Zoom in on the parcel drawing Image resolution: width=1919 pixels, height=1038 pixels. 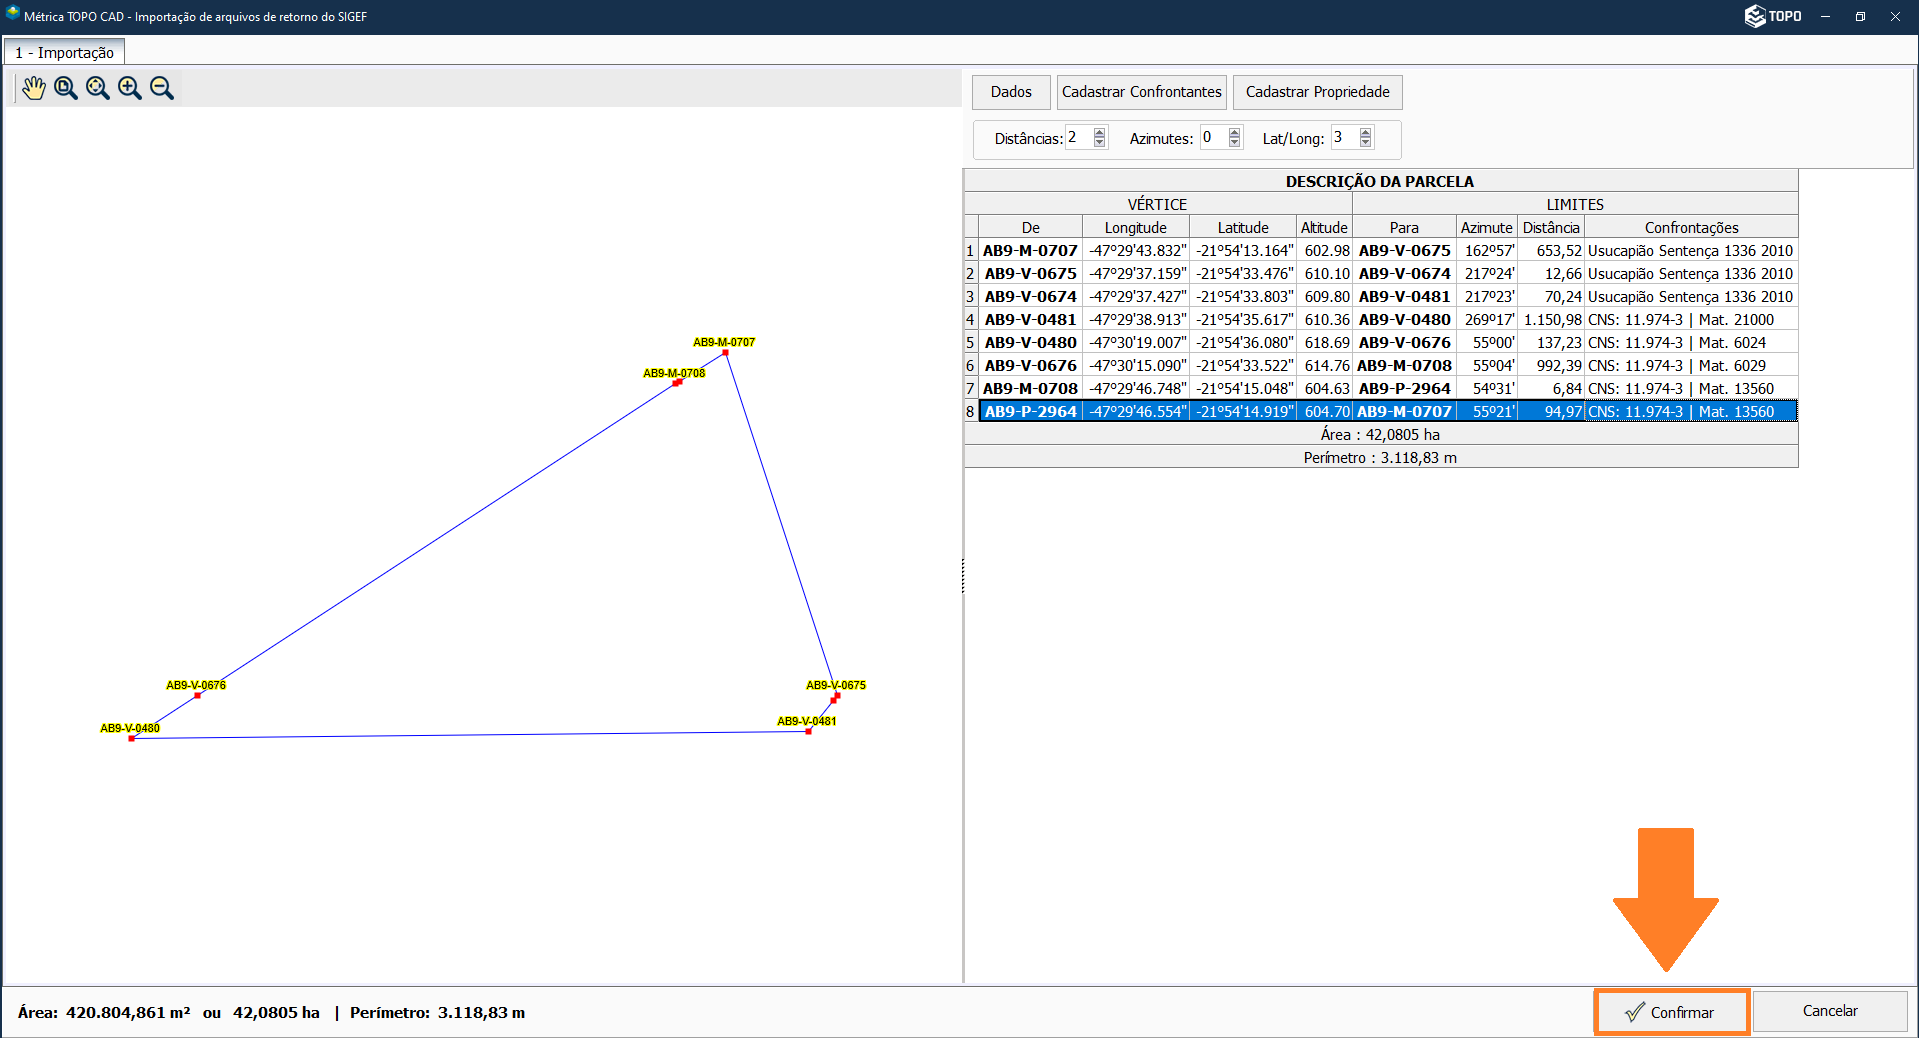[130, 88]
